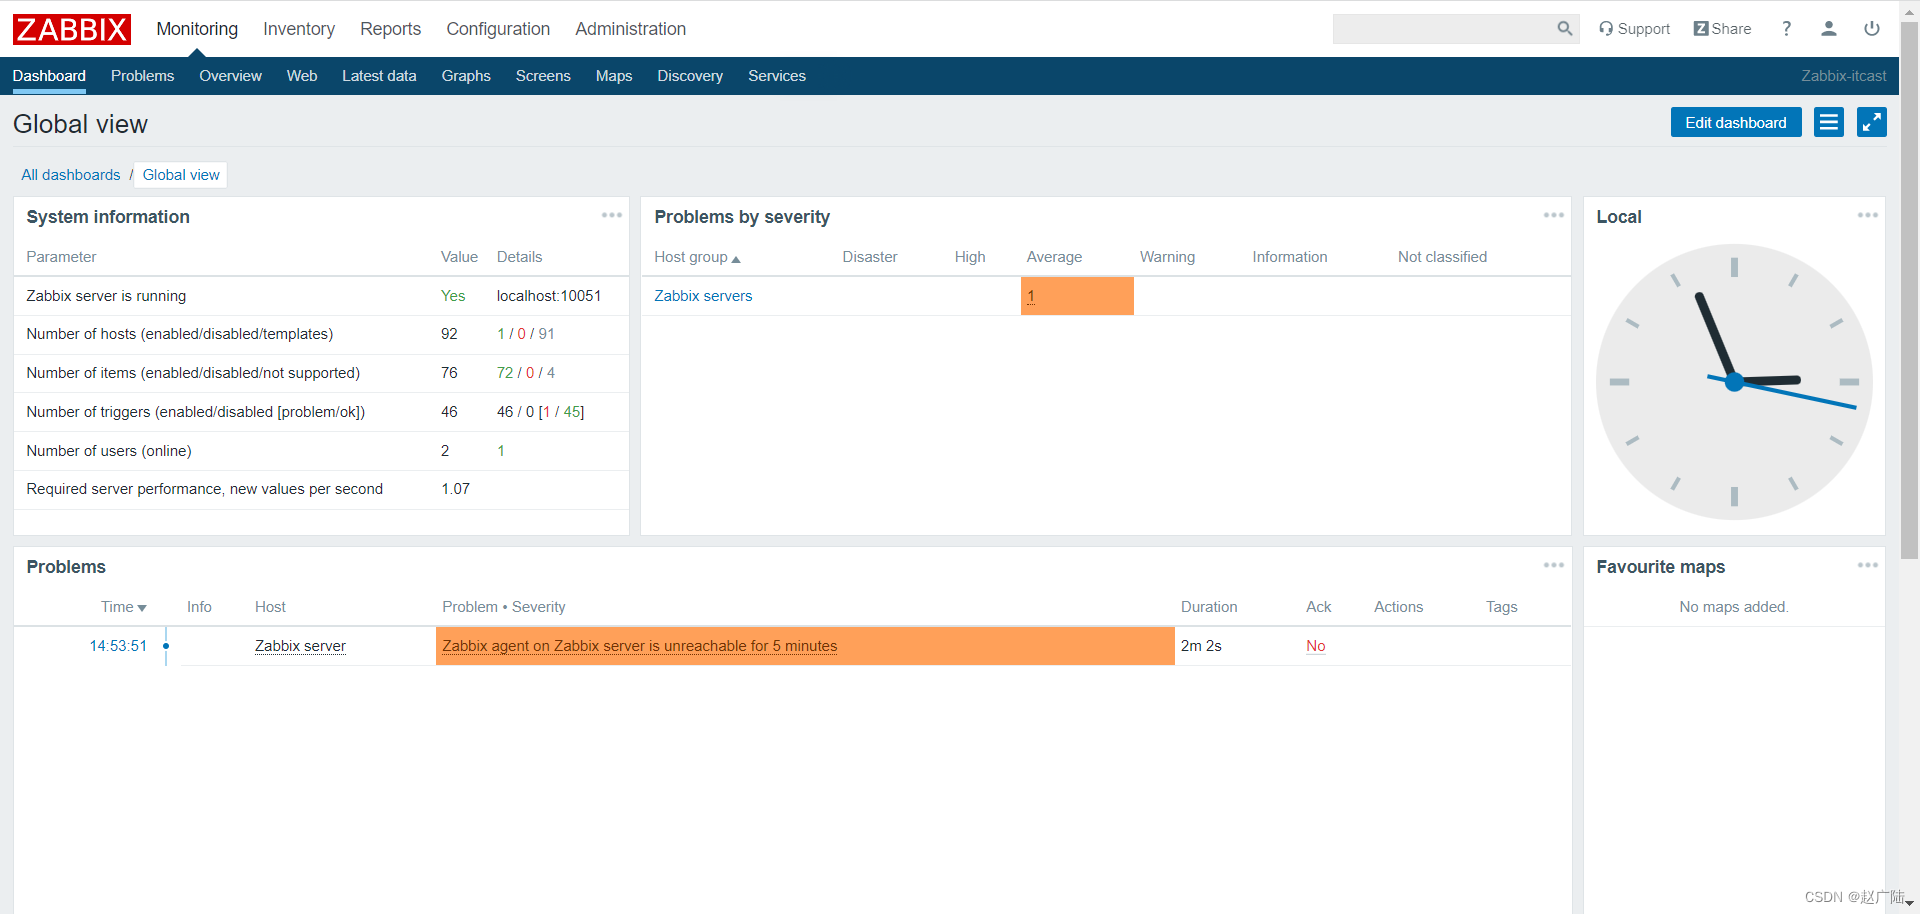Open the Zabbix server host menu
Viewport: 1920px width, 914px height.
point(300,646)
